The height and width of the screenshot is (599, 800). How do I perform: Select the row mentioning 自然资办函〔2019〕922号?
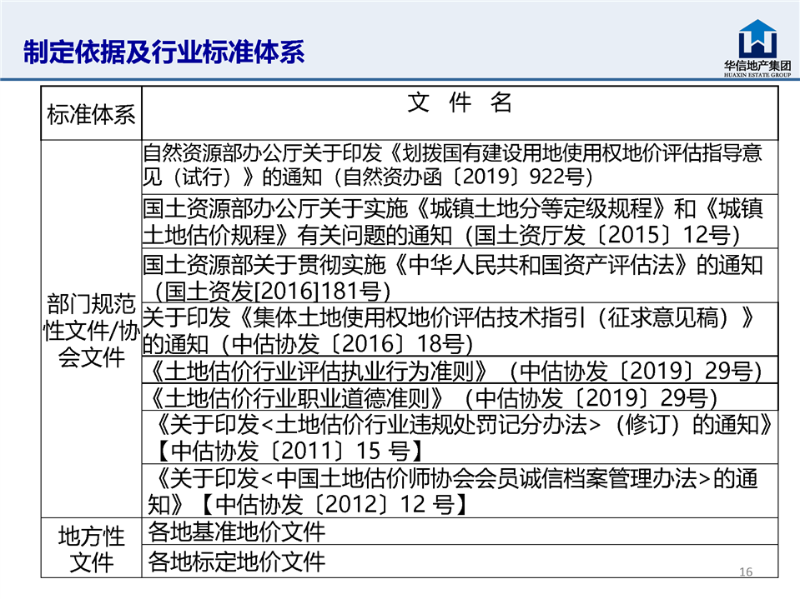pos(460,167)
